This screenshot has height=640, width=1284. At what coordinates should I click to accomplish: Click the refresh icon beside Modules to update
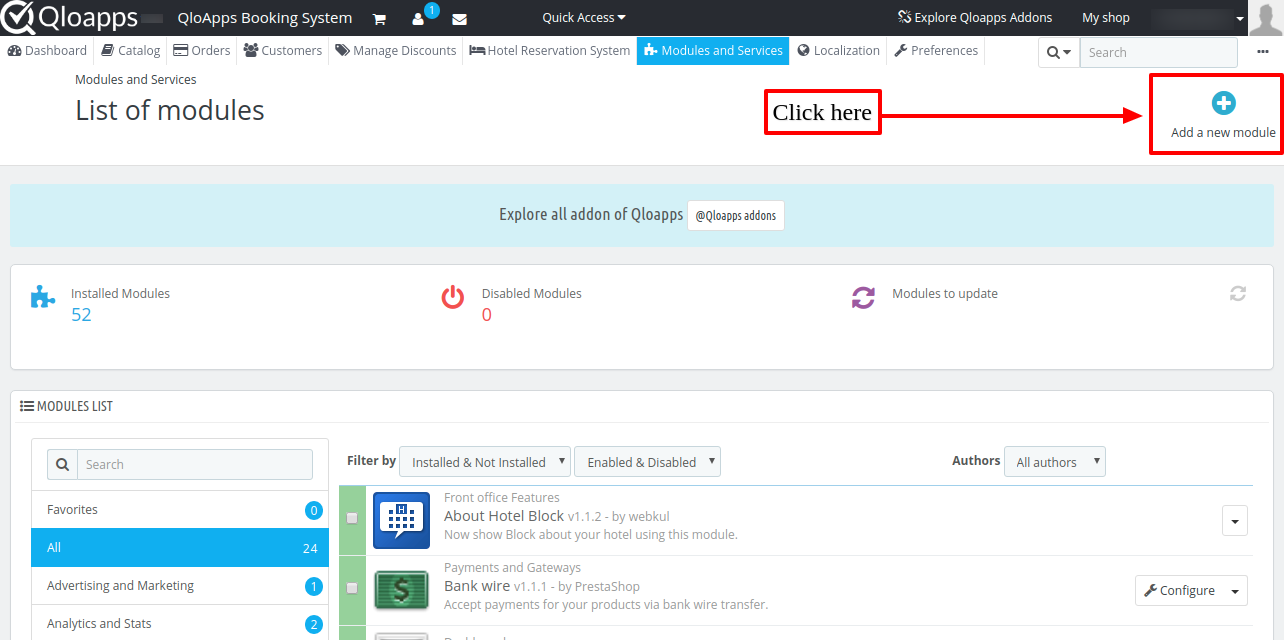pos(1238,294)
